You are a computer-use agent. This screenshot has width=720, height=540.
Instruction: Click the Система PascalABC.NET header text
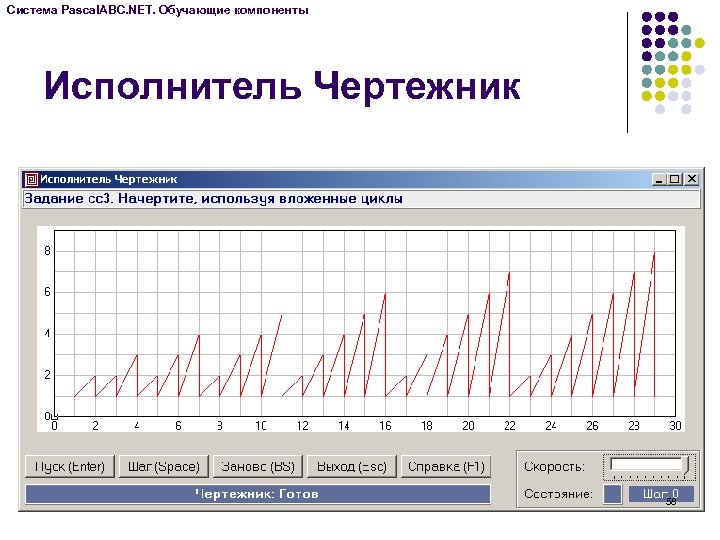[158, 10]
